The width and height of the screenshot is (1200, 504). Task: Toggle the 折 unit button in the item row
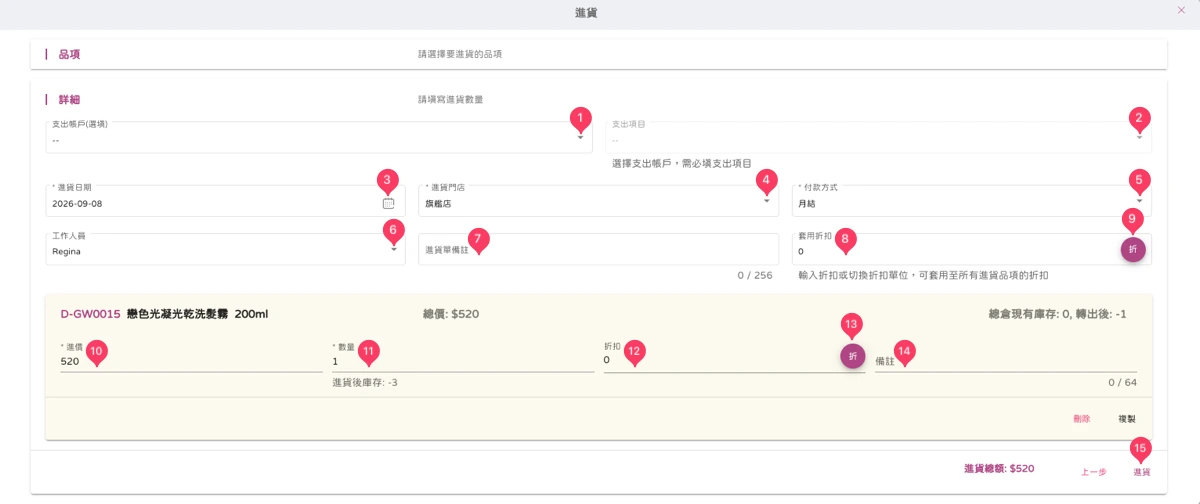(852, 356)
